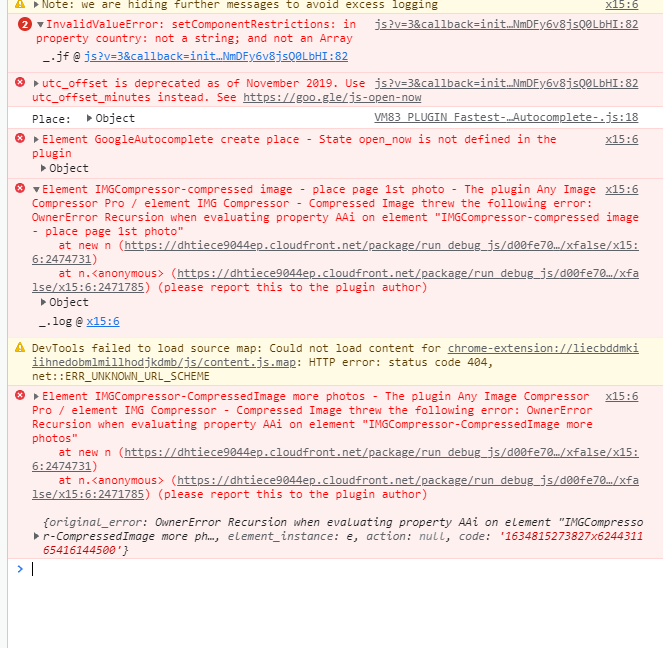Image resolution: width=663 pixels, height=648 pixels.
Task: Expand the CompressedImage more photos error
Action: pos(36,396)
